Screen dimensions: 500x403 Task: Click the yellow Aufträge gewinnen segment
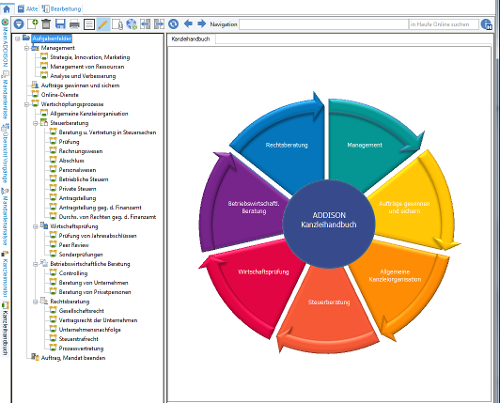pos(404,207)
